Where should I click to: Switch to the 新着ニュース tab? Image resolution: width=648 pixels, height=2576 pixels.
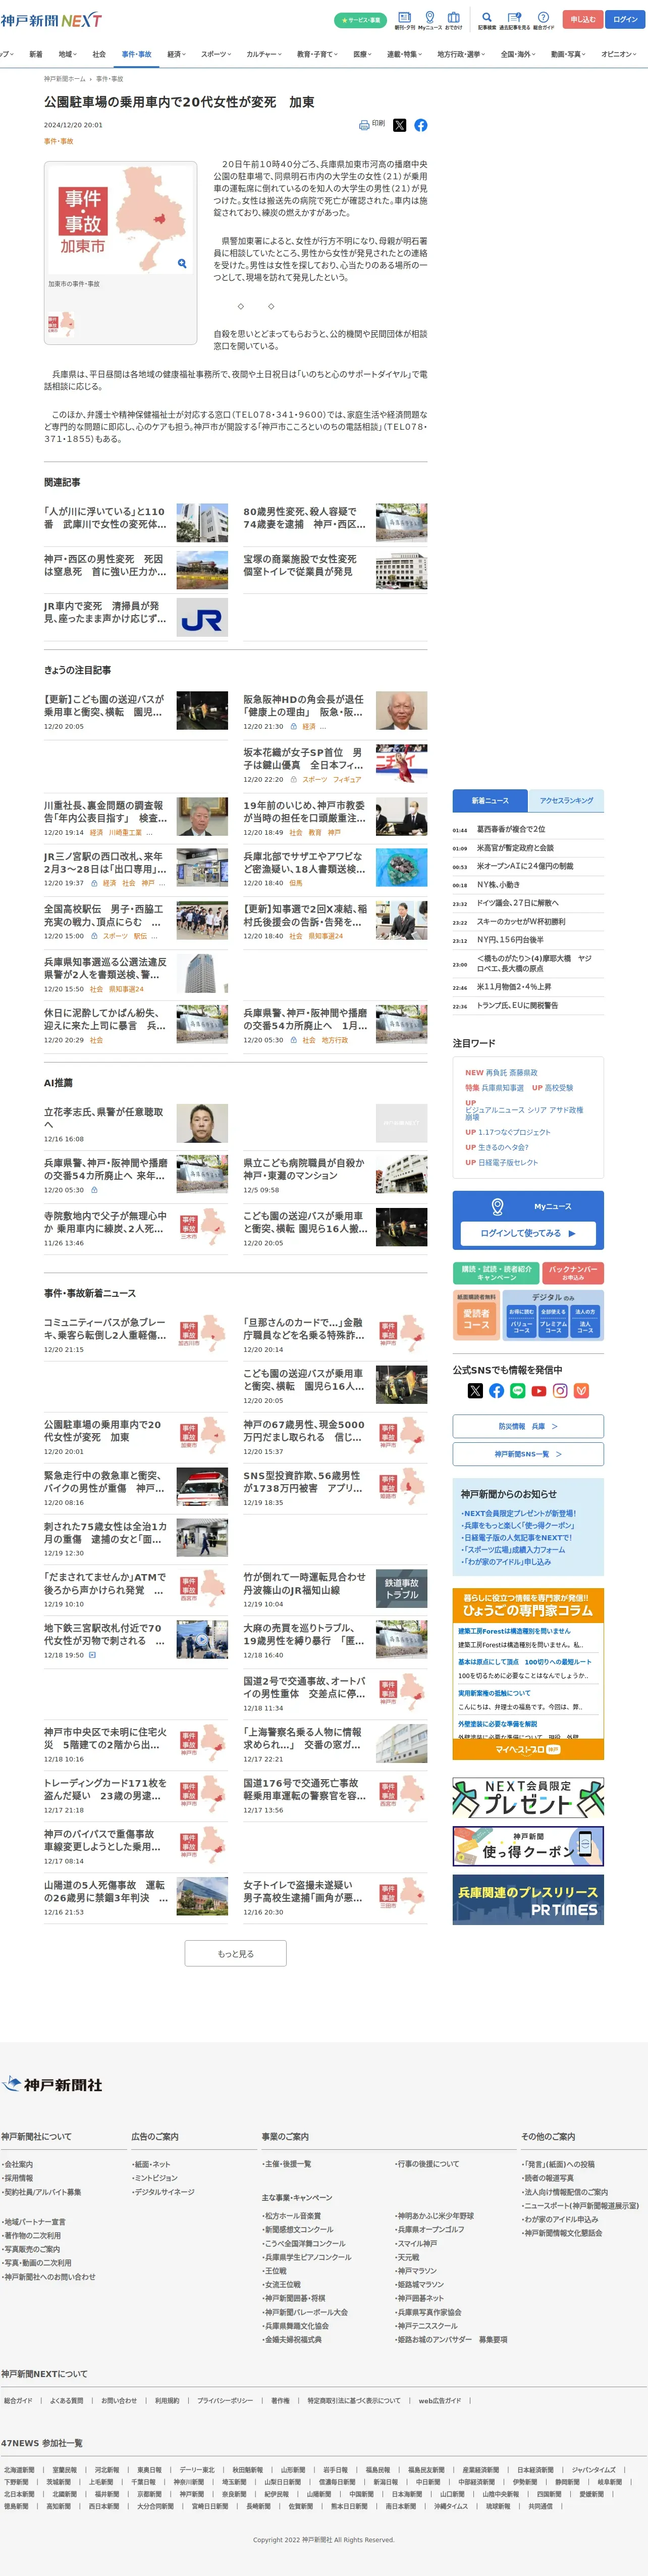(490, 800)
